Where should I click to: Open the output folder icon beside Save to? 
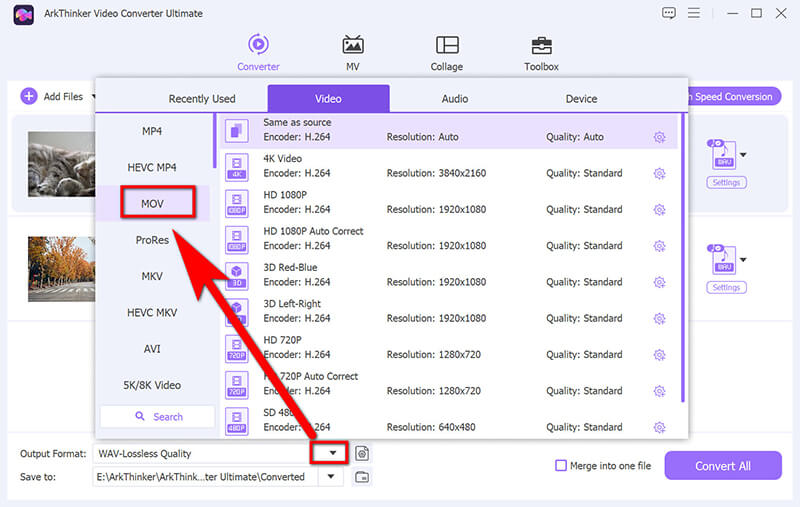pos(362,477)
